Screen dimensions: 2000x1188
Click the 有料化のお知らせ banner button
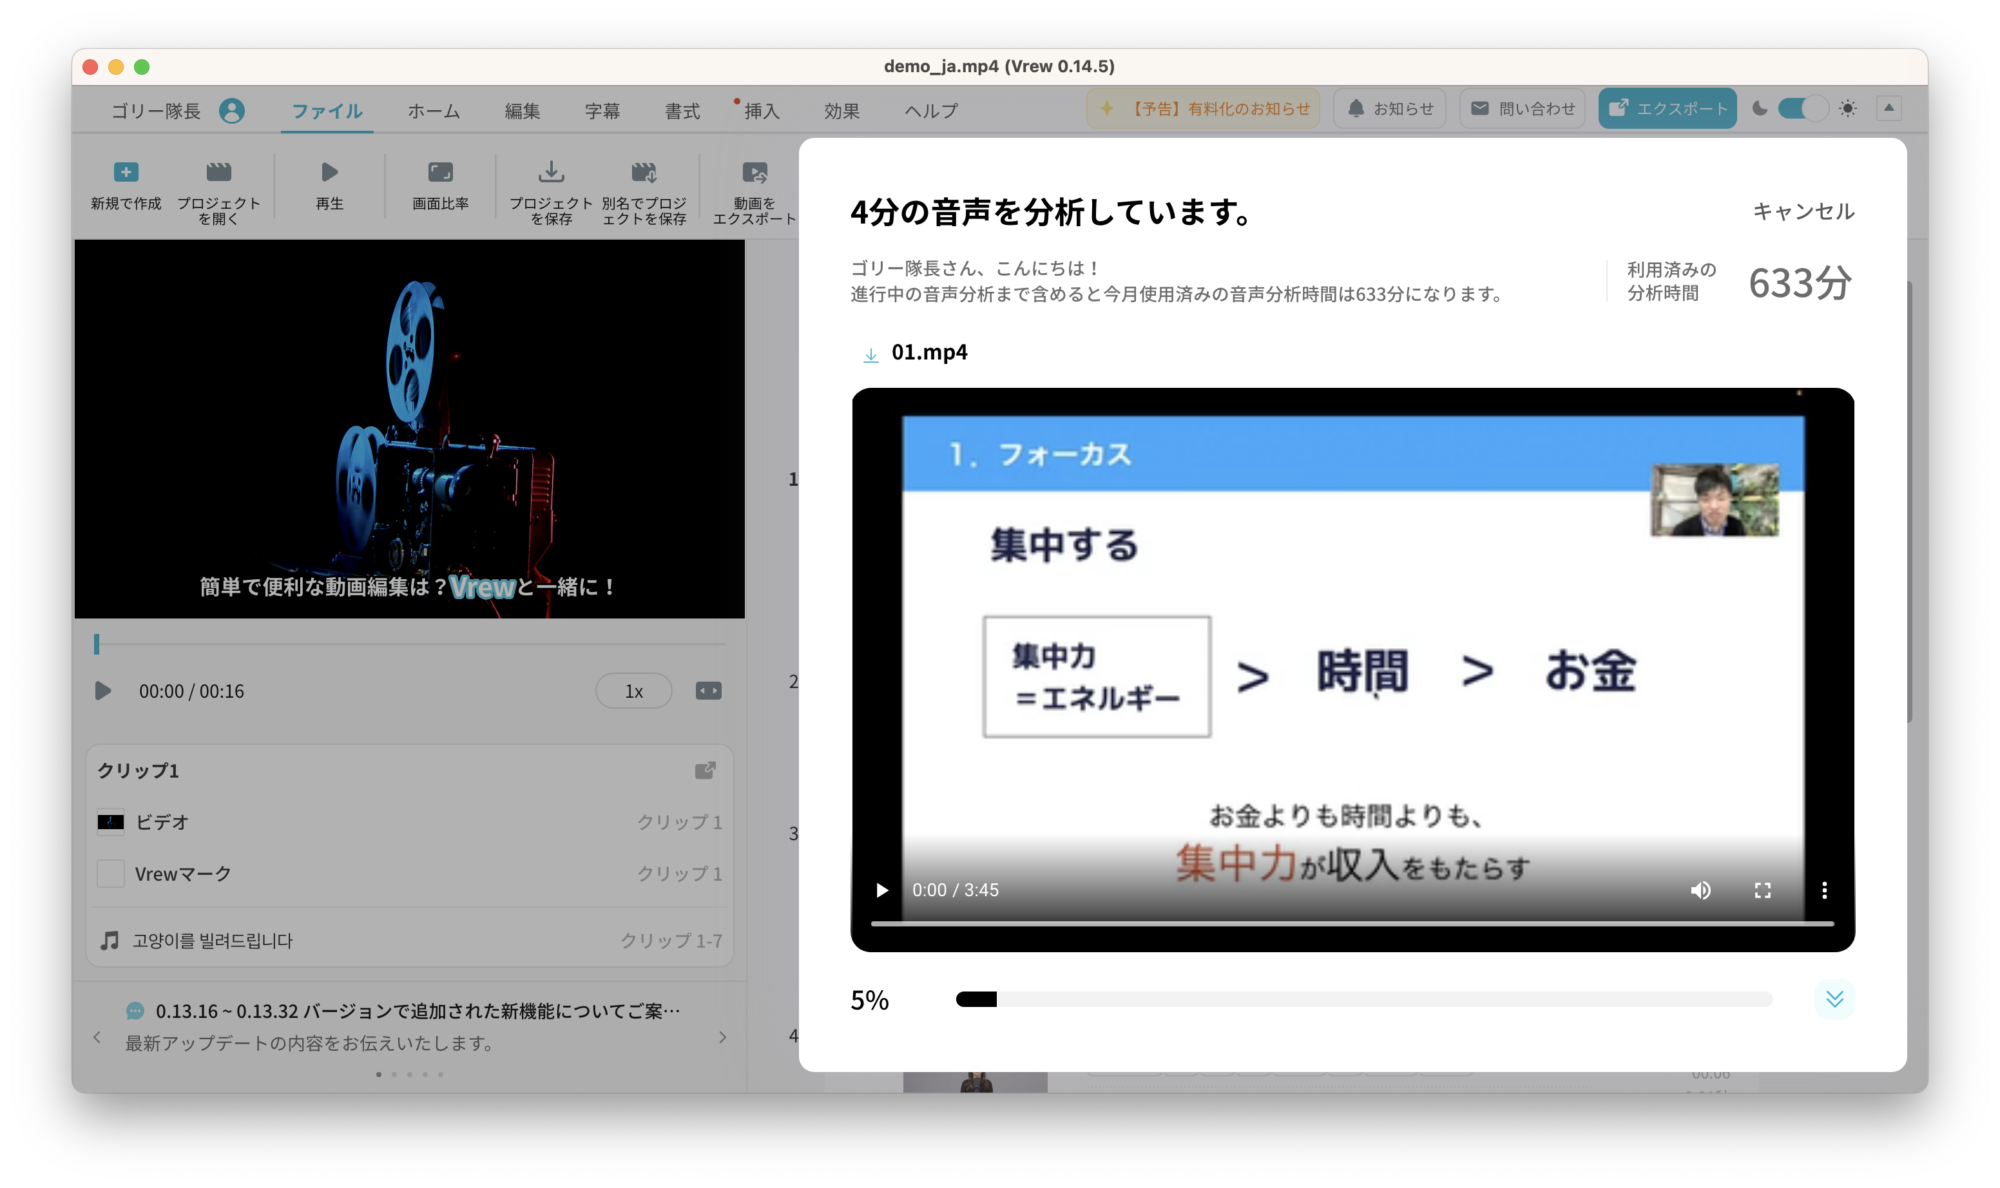(x=1203, y=108)
